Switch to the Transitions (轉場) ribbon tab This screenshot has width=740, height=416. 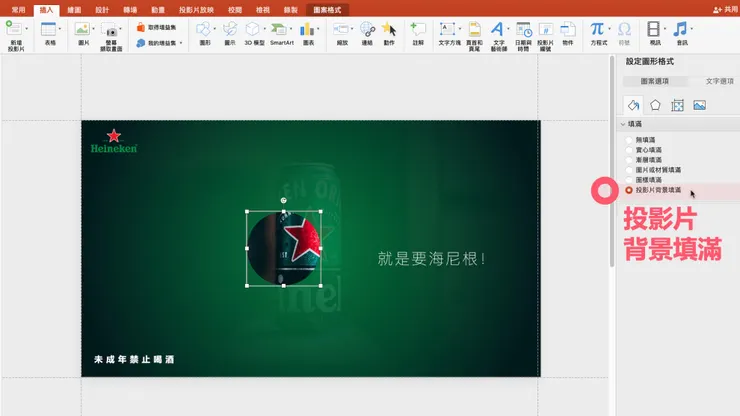coord(130,10)
